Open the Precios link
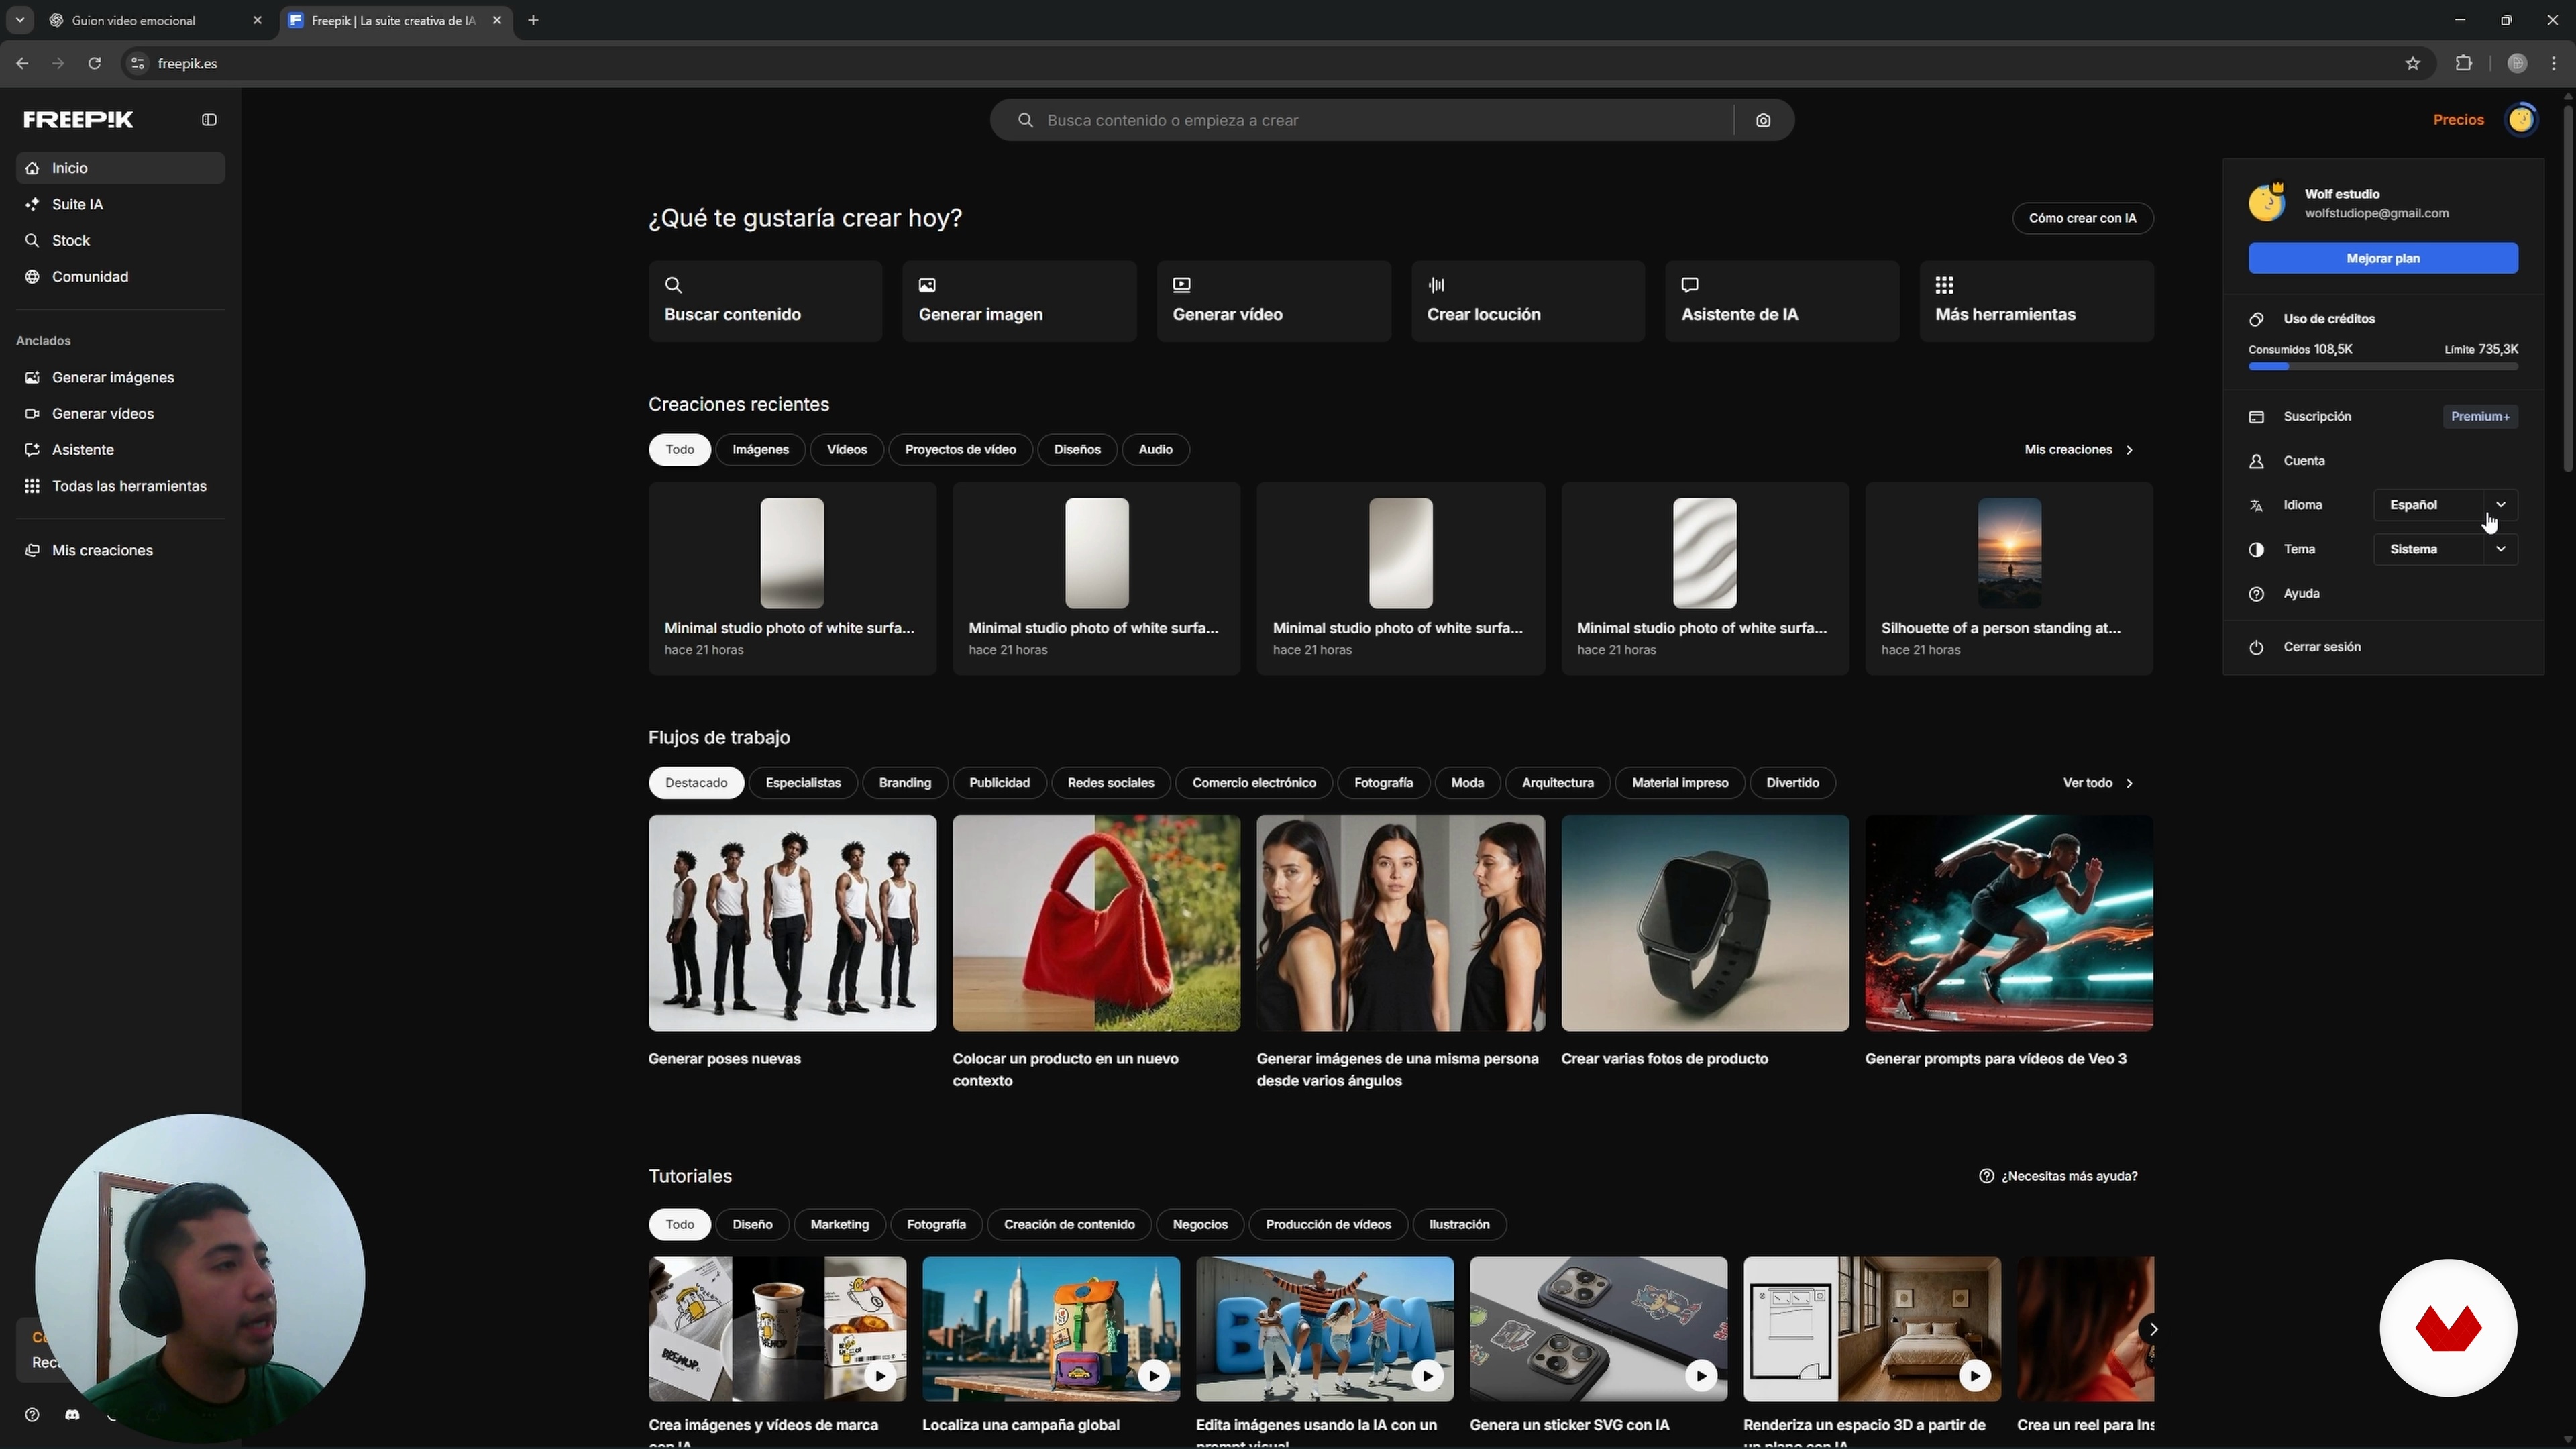The width and height of the screenshot is (2576, 1449). (2458, 120)
